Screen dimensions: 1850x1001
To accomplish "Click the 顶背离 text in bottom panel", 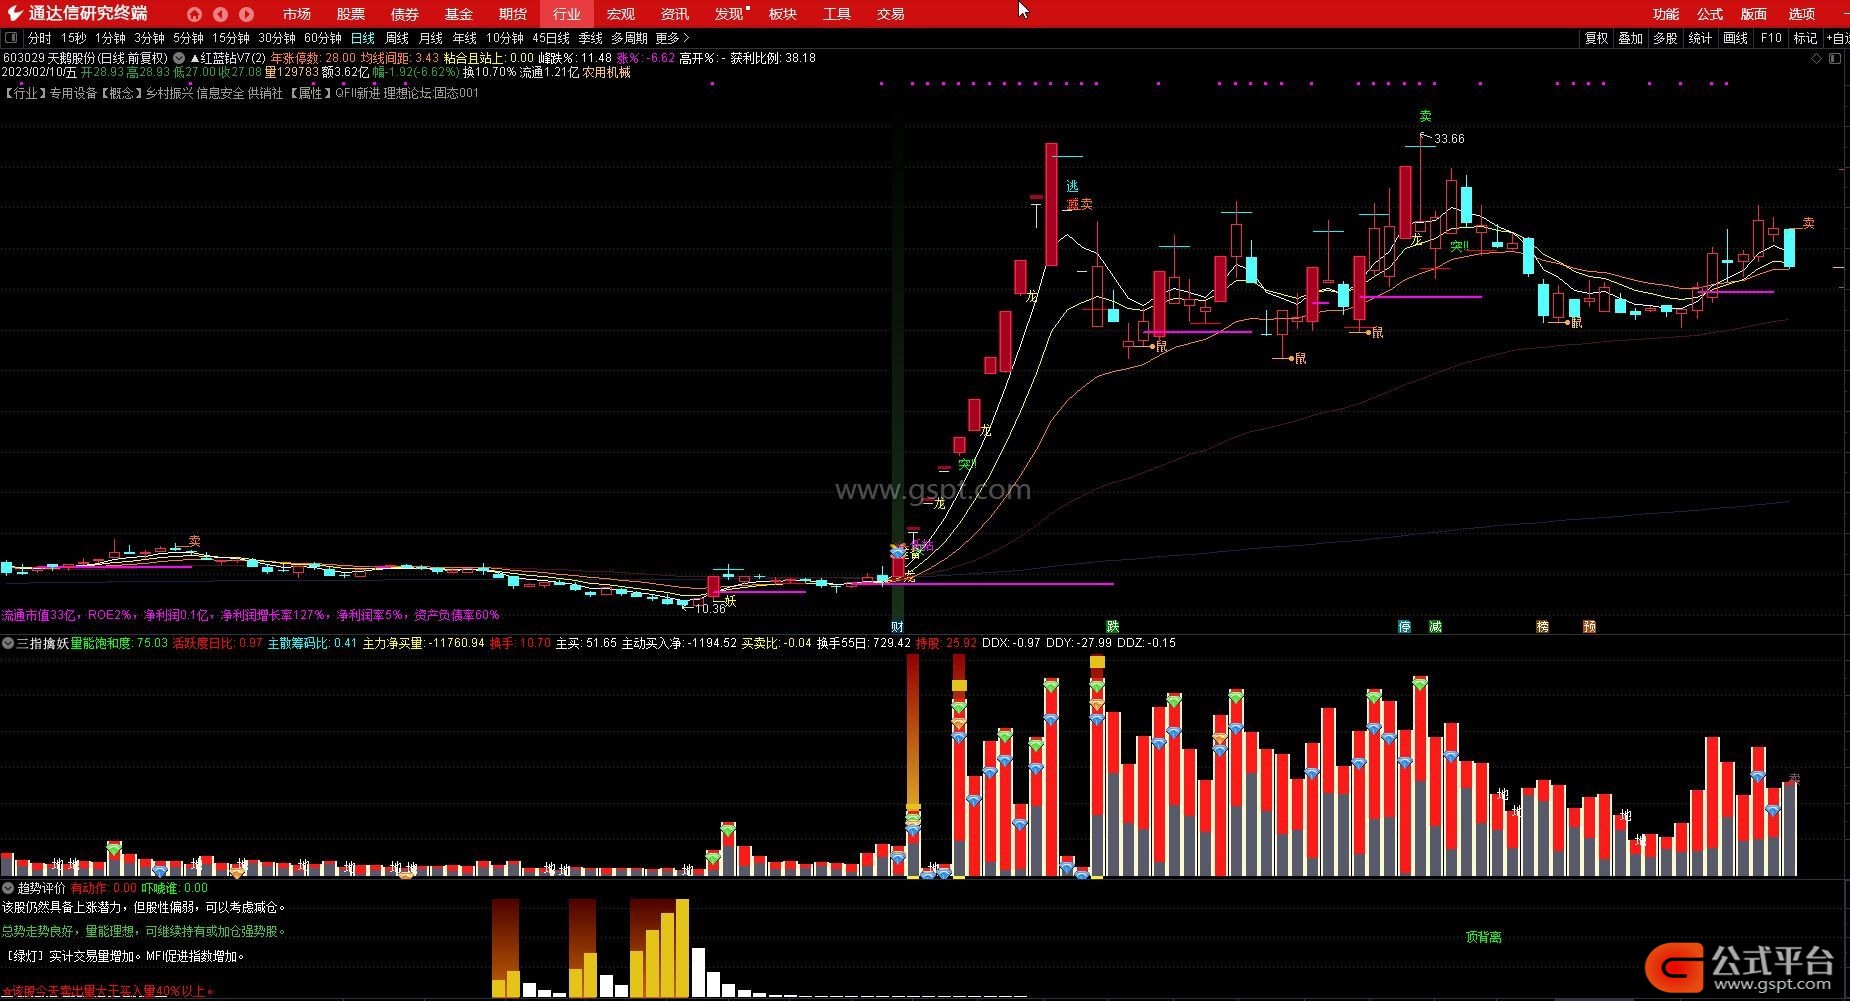I will pyautogui.click(x=1483, y=937).
